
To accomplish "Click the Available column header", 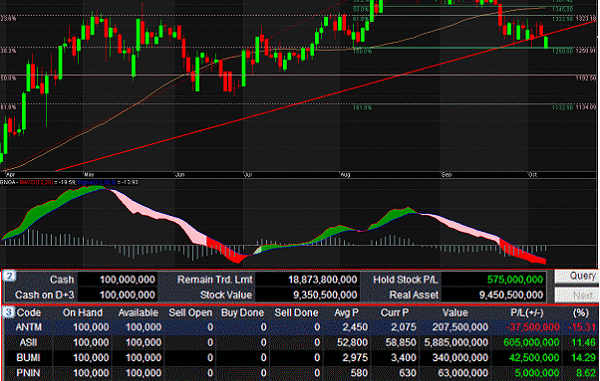I will [x=138, y=313].
